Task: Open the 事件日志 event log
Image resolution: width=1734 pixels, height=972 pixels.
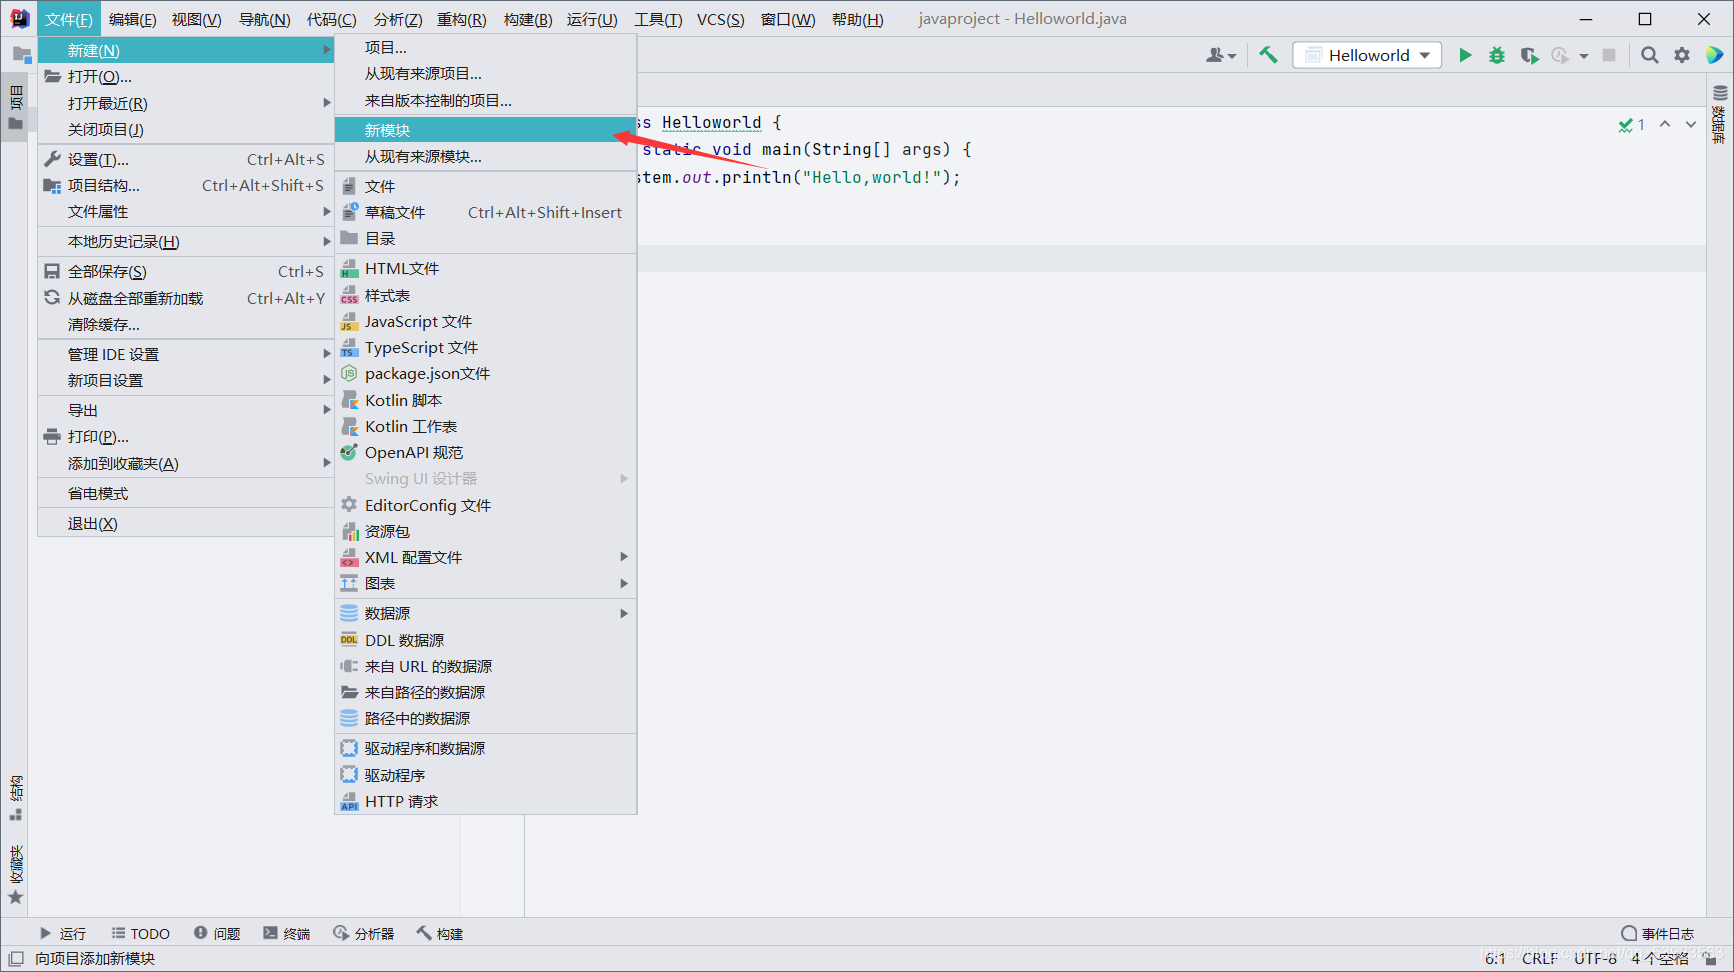Action: tap(1658, 933)
